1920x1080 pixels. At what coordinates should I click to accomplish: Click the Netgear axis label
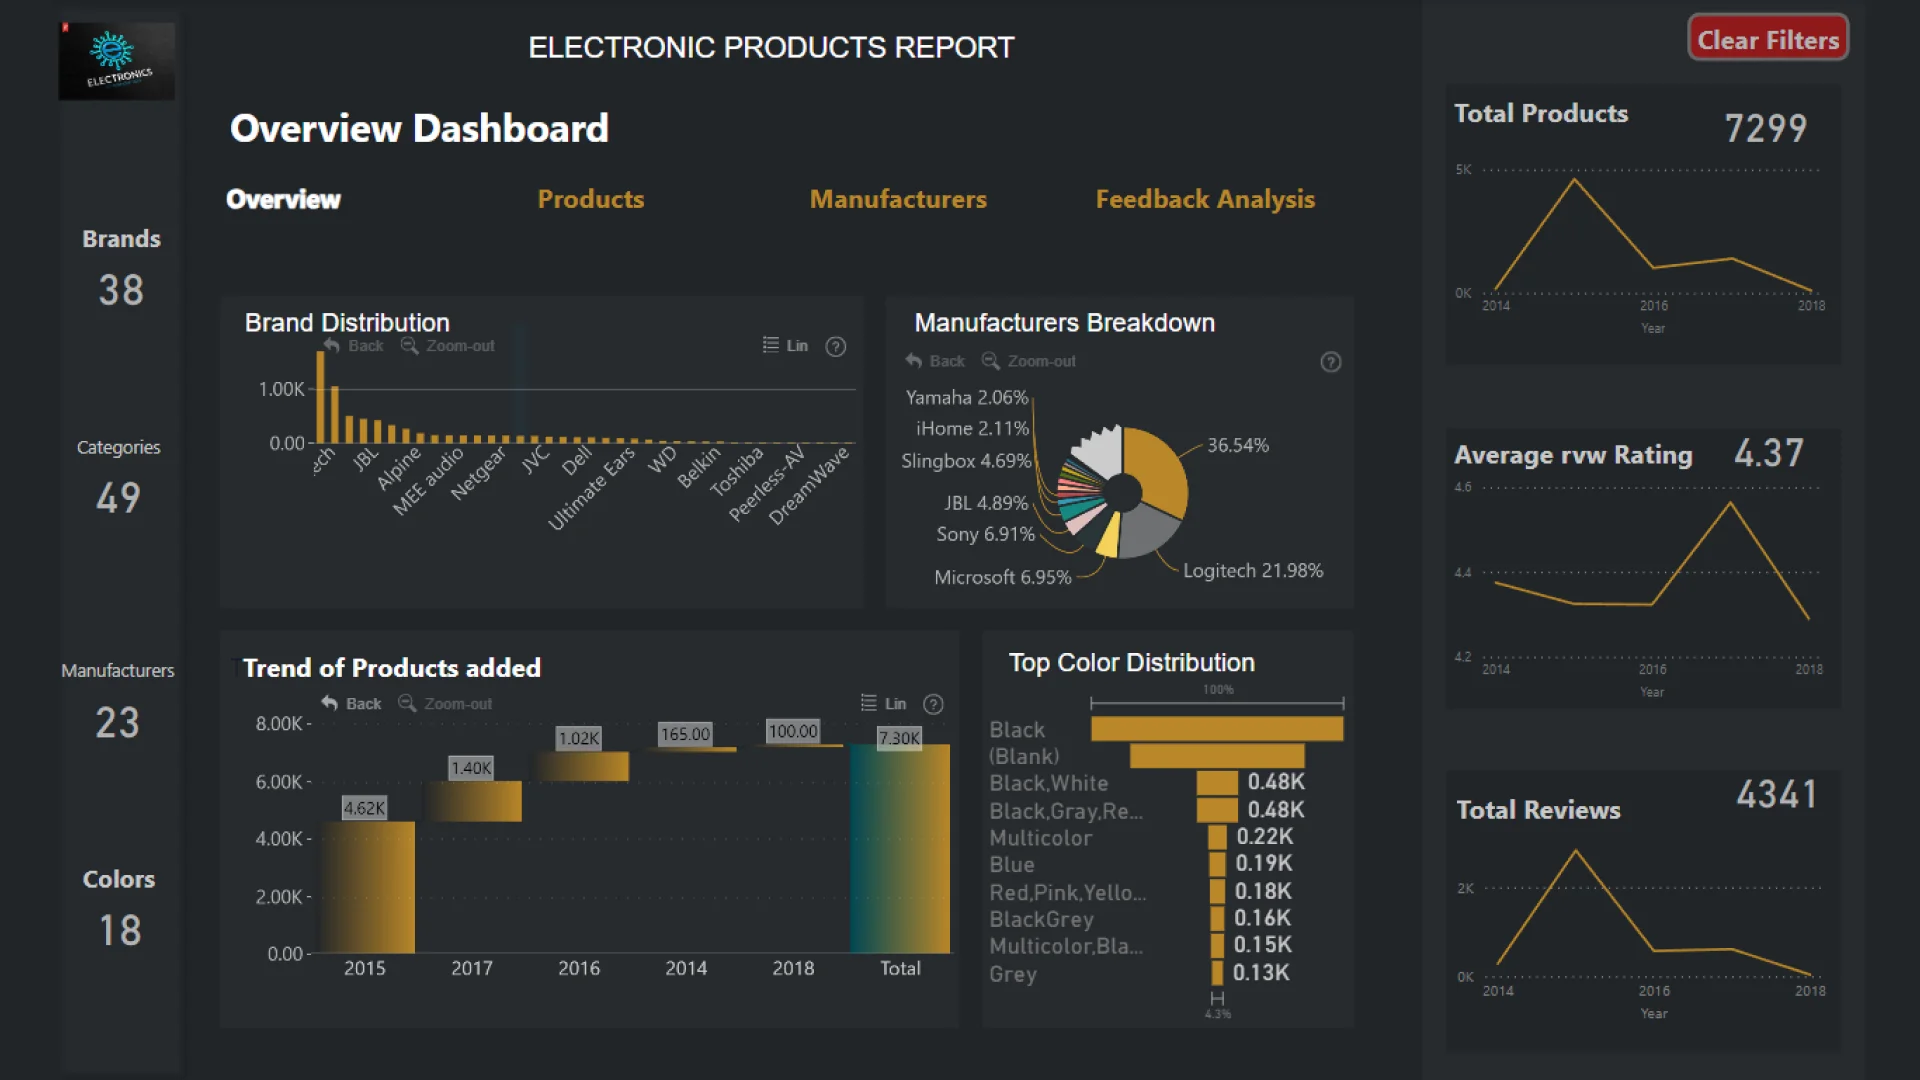pos(478,473)
